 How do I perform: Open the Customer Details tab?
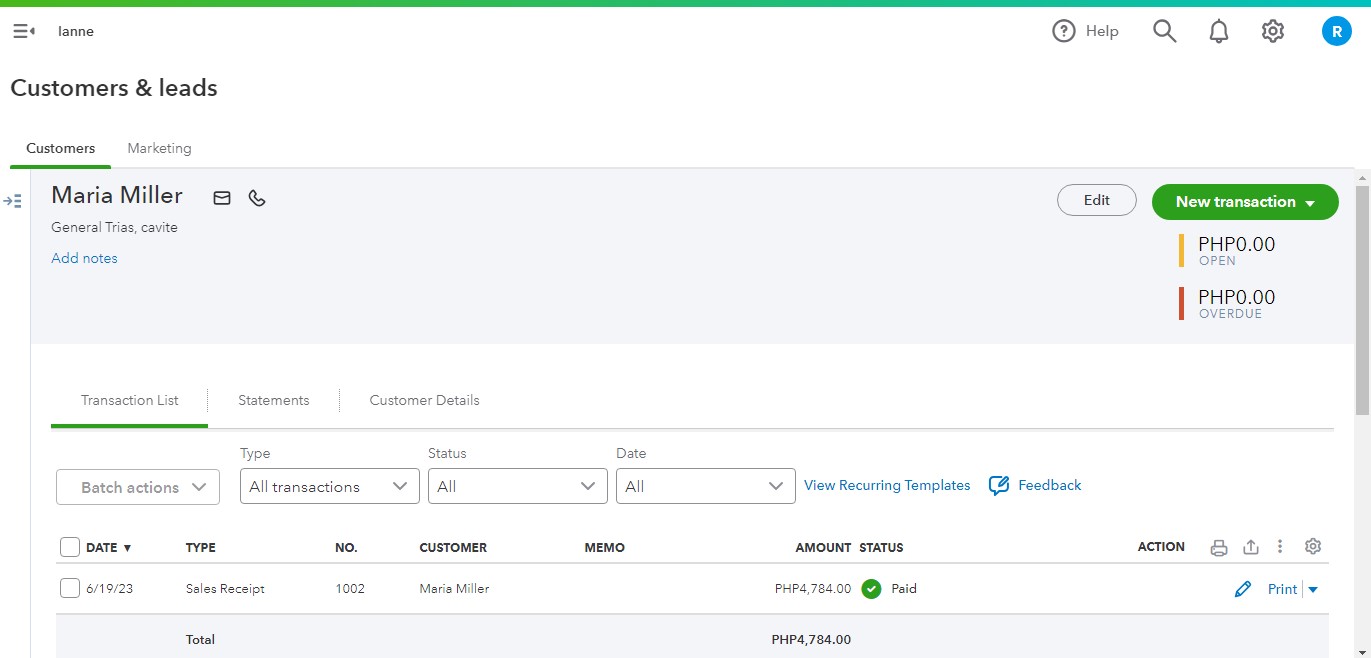click(x=424, y=400)
